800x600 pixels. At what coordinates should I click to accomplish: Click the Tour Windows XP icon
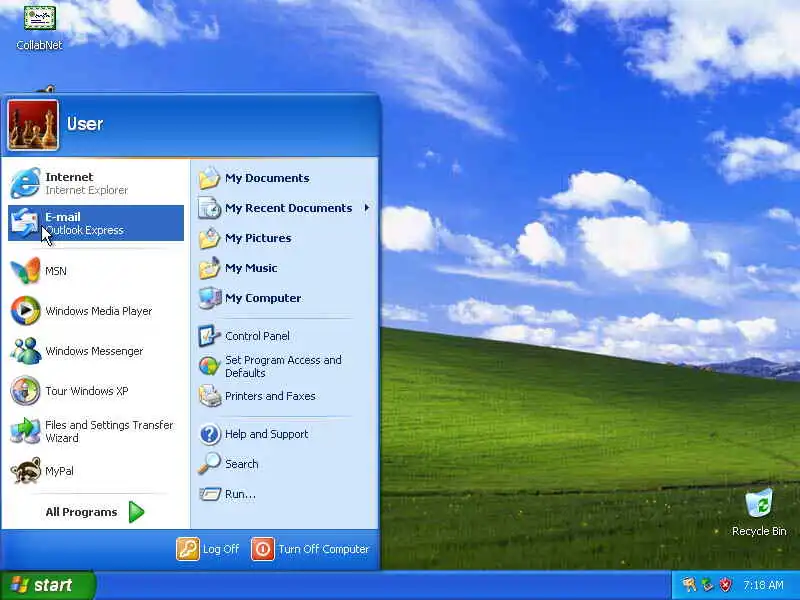(x=25, y=390)
